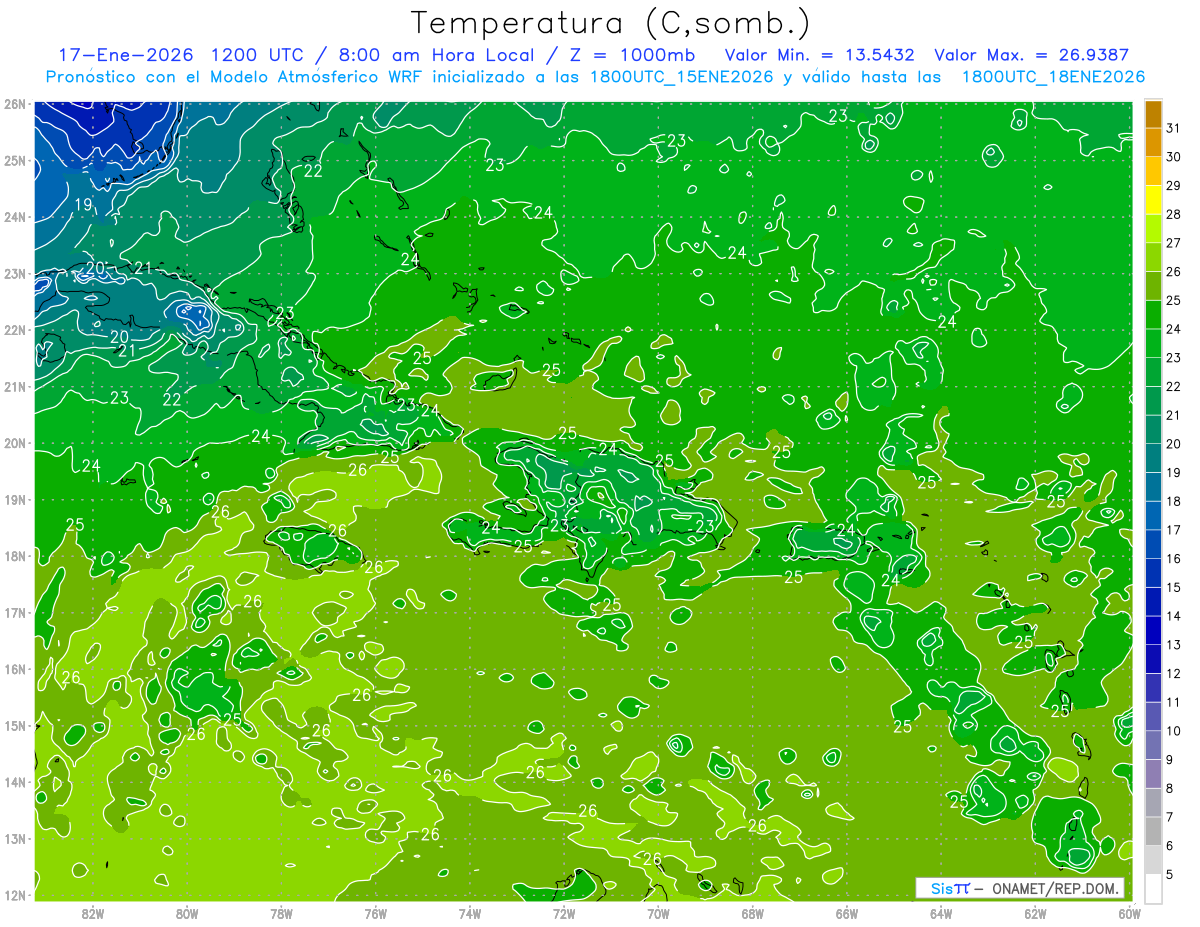Click latitude axis label "25N"
The width and height of the screenshot is (1200, 927).
15,161
